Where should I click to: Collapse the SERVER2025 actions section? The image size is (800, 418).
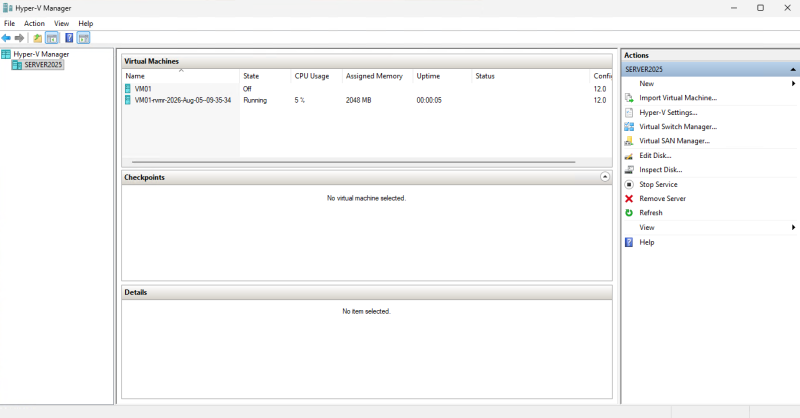[793, 69]
